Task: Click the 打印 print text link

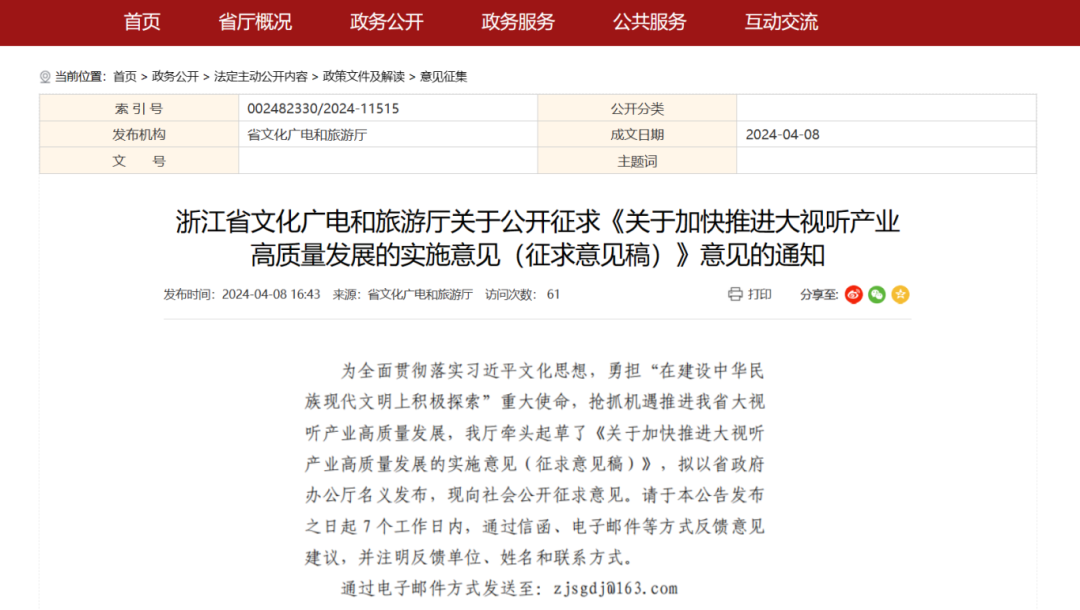Action: [760, 294]
